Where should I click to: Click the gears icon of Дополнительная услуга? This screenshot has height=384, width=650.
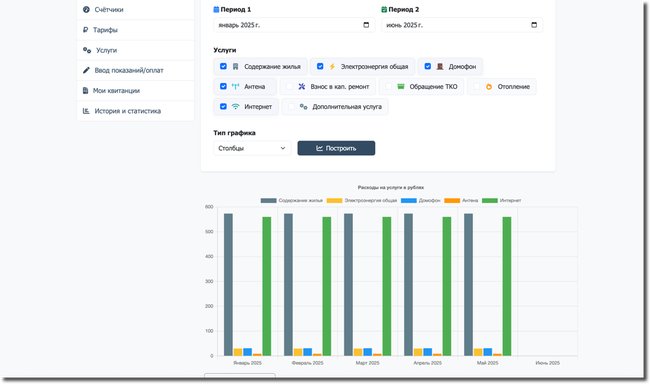[x=303, y=107]
